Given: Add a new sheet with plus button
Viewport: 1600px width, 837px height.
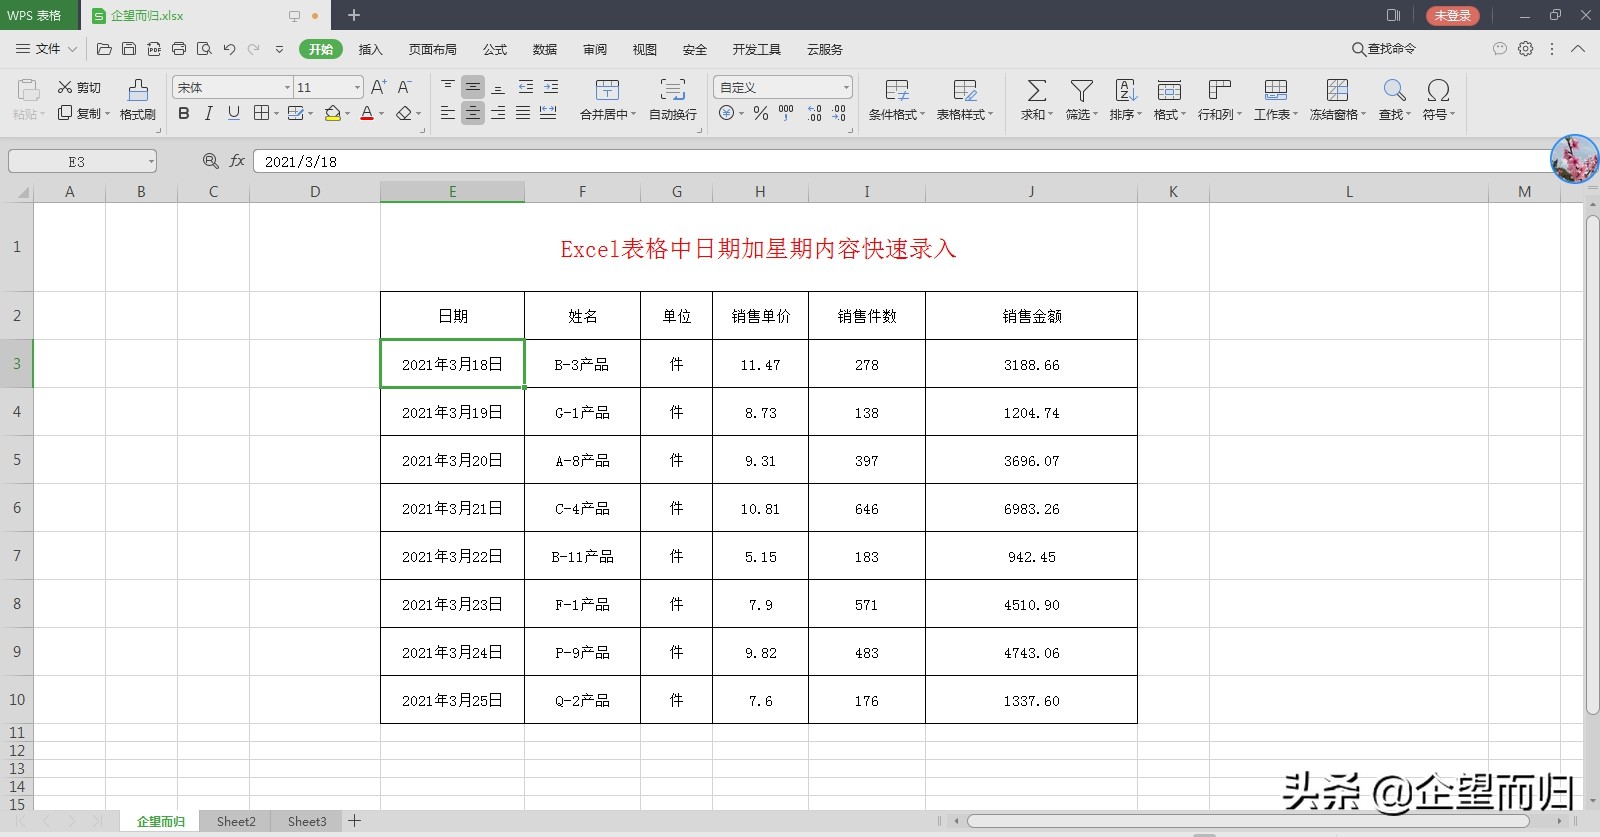Looking at the screenshot, I should [354, 821].
